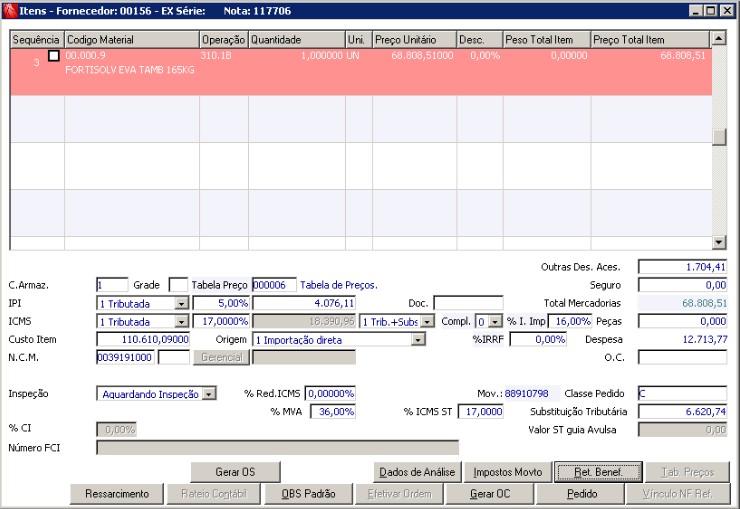Viewport: 740px width, 509px height.
Task: Click the Custo Item field
Action: point(143,340)
